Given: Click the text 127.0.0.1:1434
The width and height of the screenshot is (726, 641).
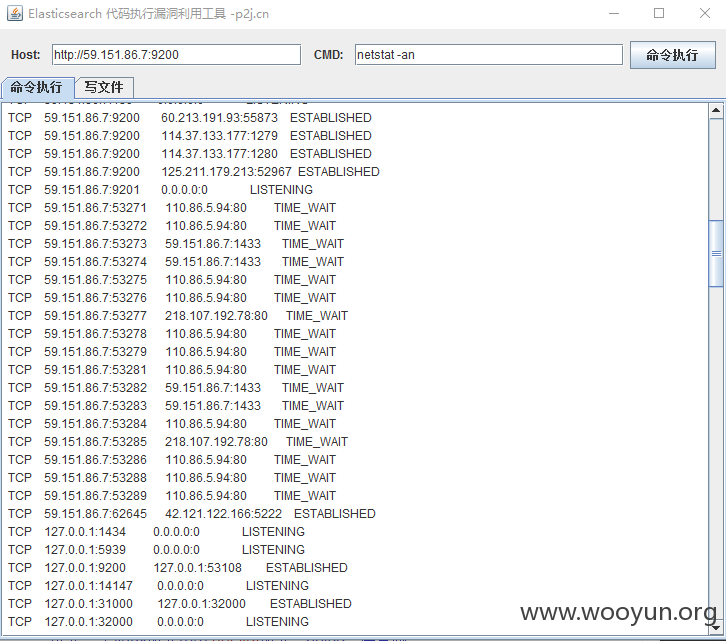Looking at the screenshot, I should coord(85,532).
